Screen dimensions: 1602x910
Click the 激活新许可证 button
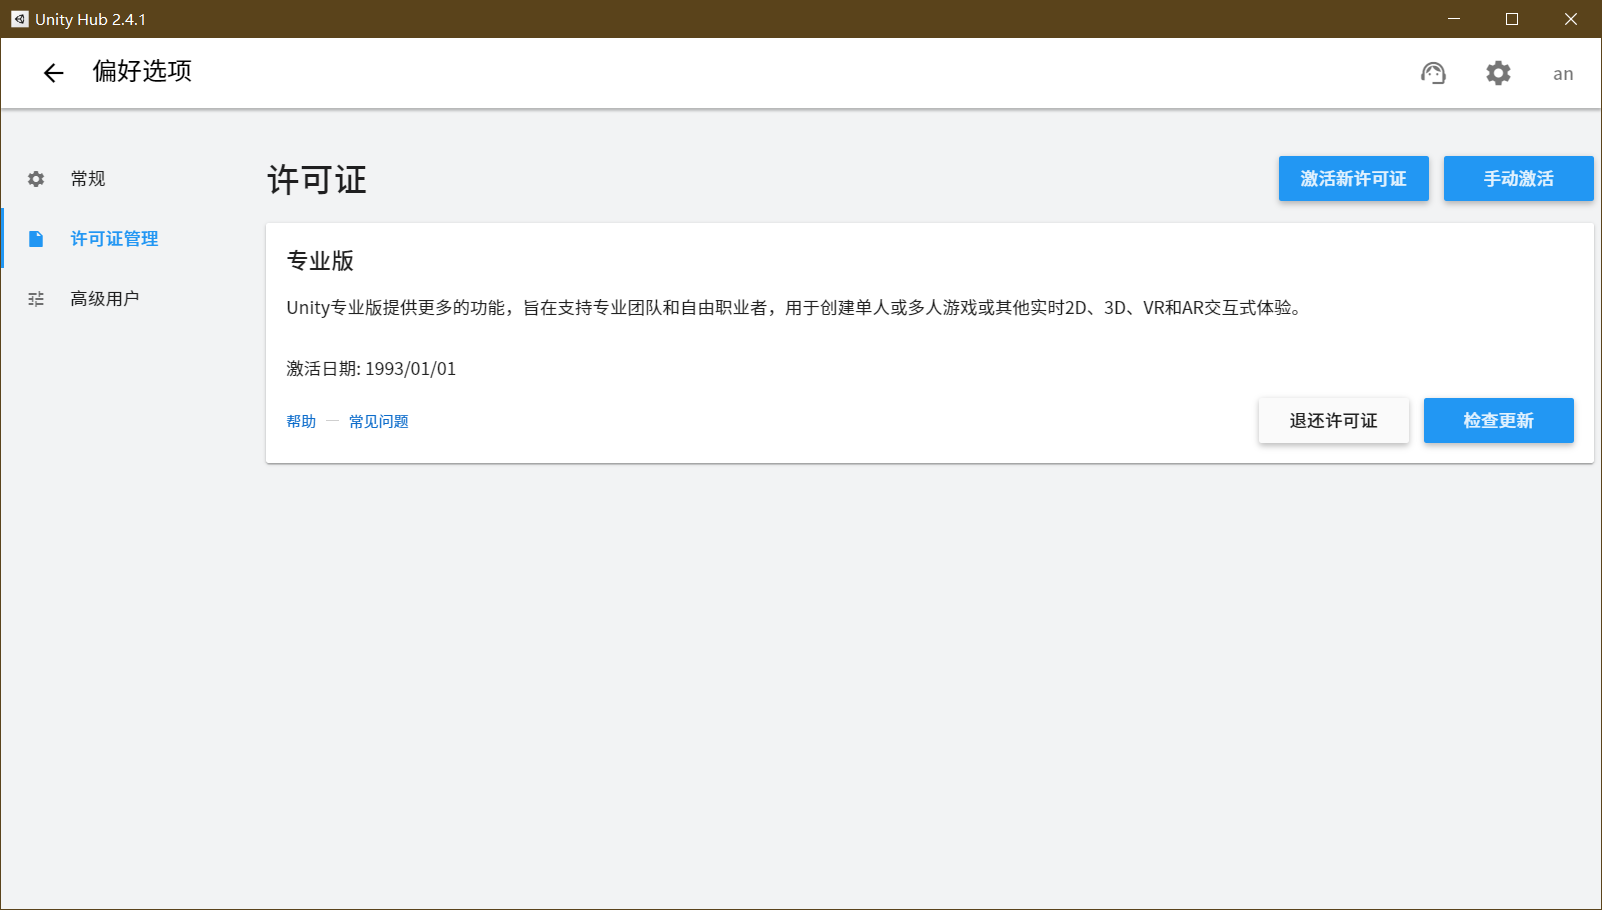coord(1353,179)
